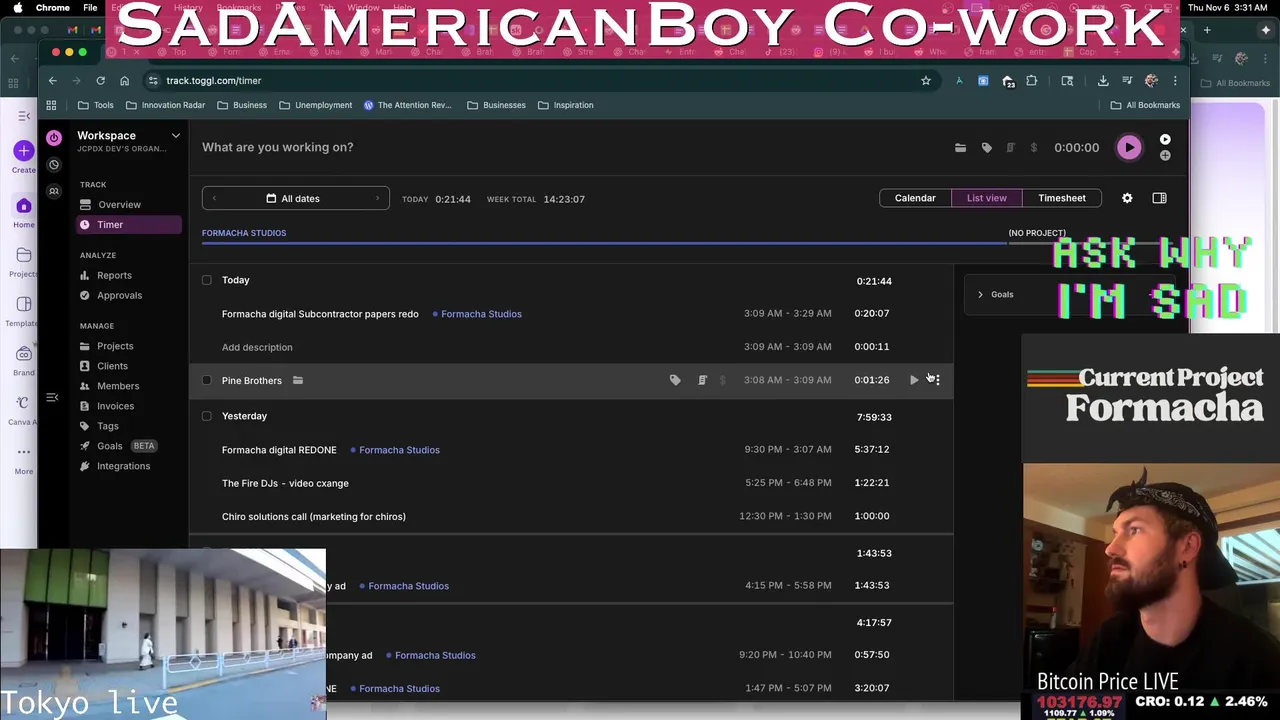Select a project via the top folder icon
This screenshot has width=1280, height=720.
960,148
